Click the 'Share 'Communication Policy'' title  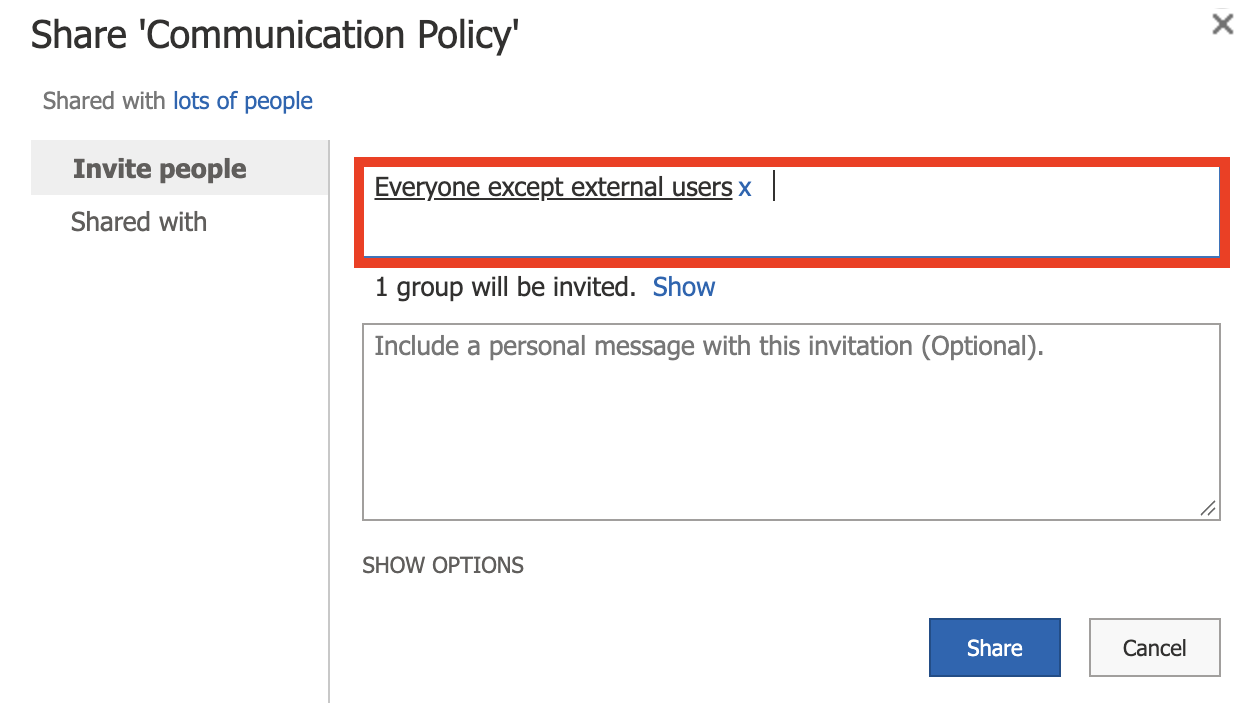[x=275, y=36]
